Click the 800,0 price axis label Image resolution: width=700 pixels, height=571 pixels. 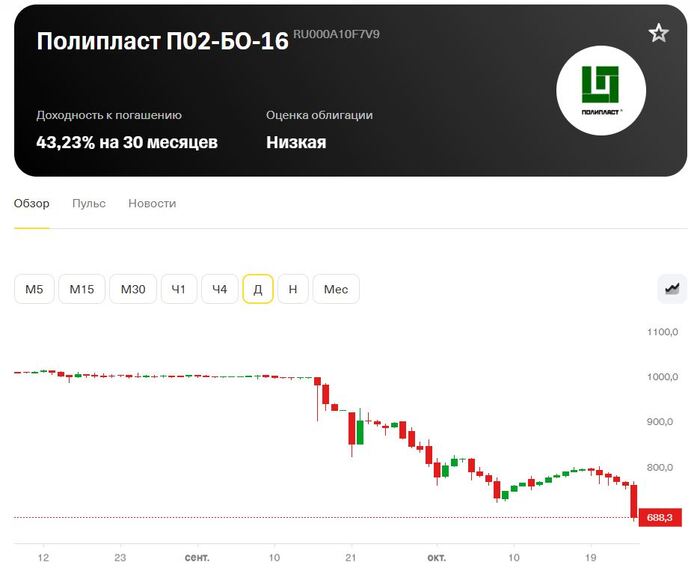coord(660,467)
